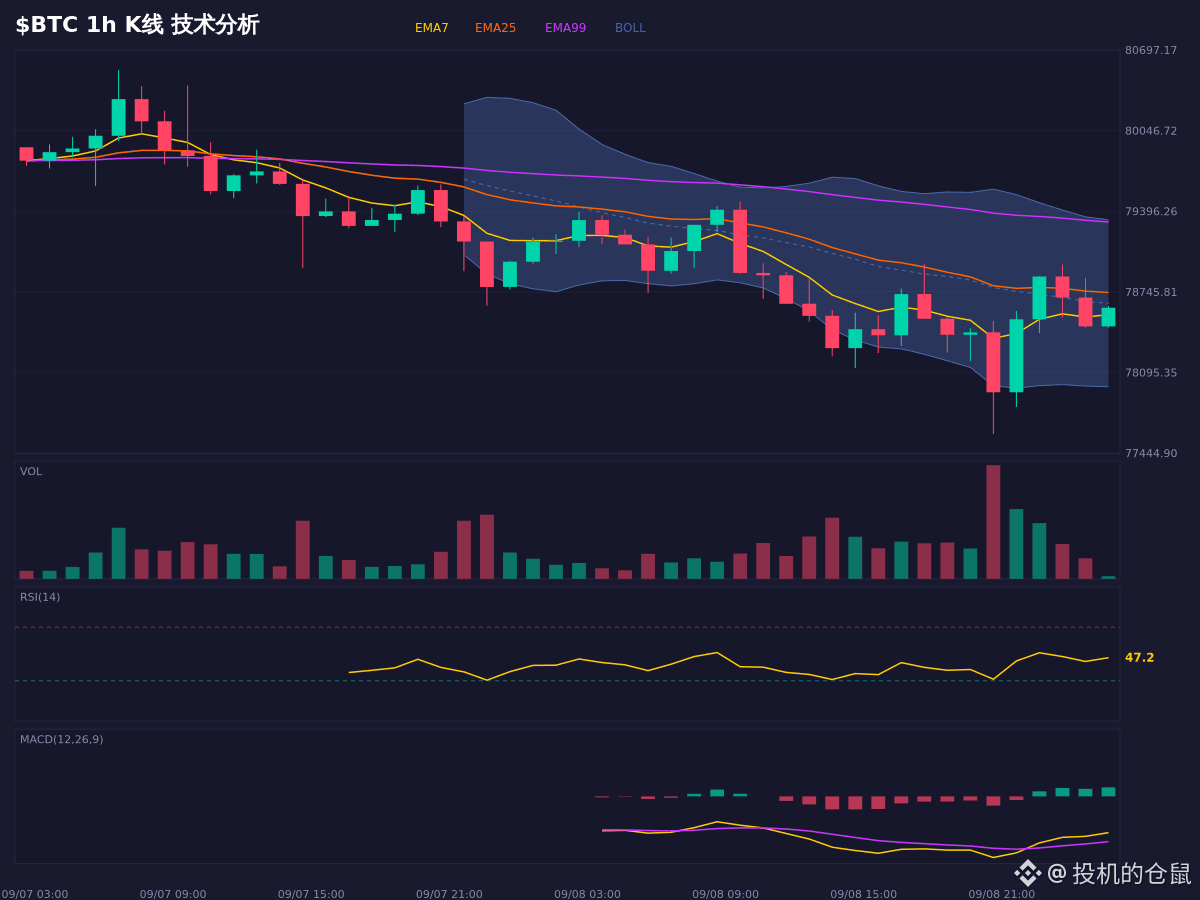Click the RSI value 47.2 label

pyautogui.click(x=1139, y=658)
